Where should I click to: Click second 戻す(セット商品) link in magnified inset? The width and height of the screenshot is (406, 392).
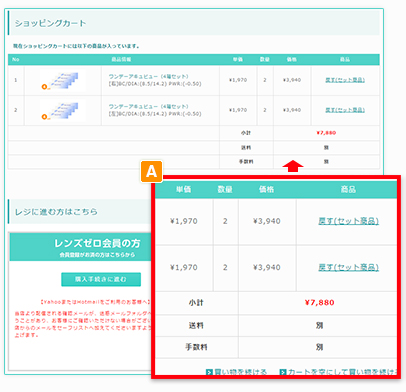348,267
